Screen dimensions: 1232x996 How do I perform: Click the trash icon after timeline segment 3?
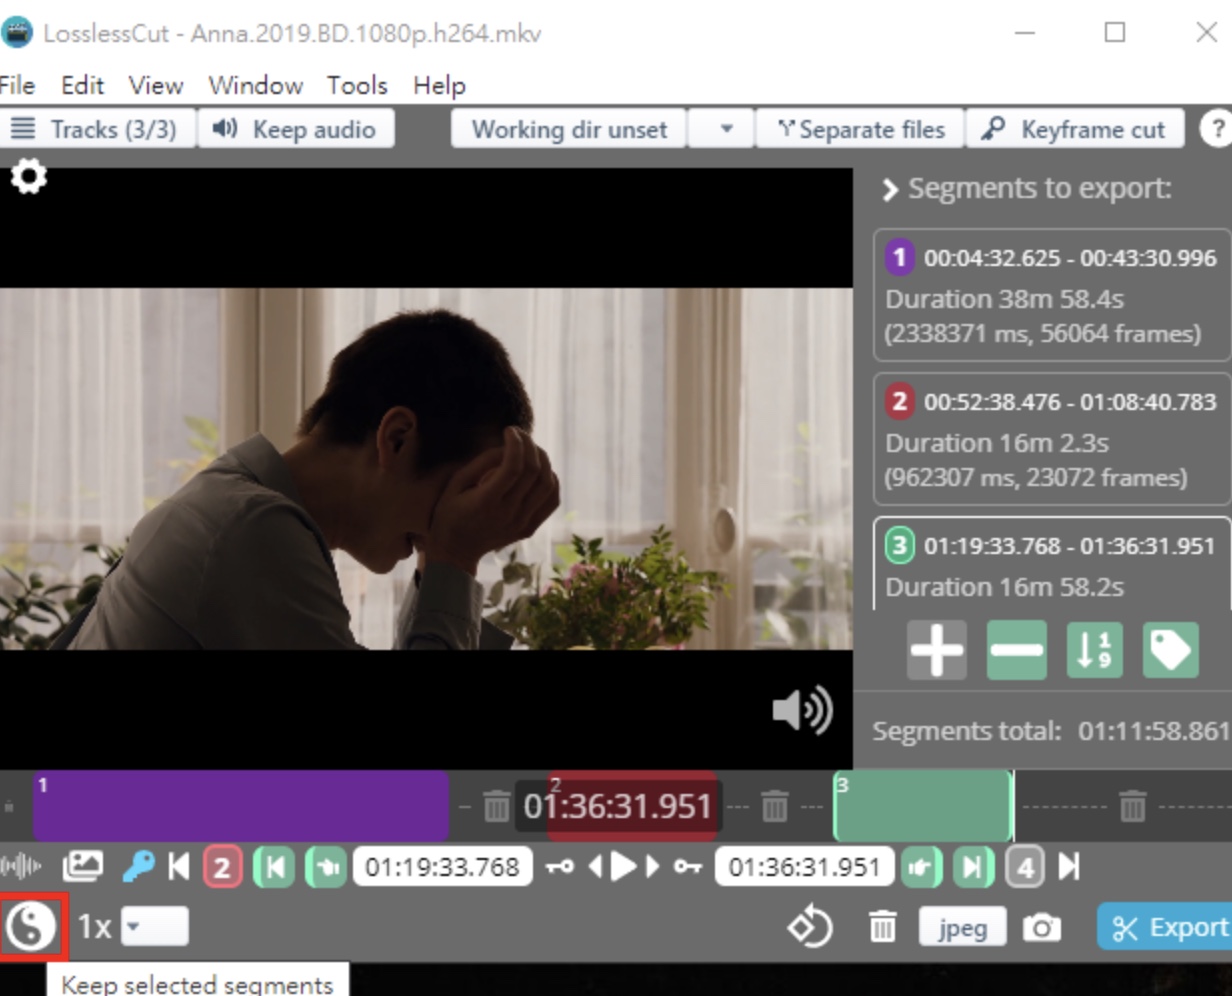coord(1132,805)
